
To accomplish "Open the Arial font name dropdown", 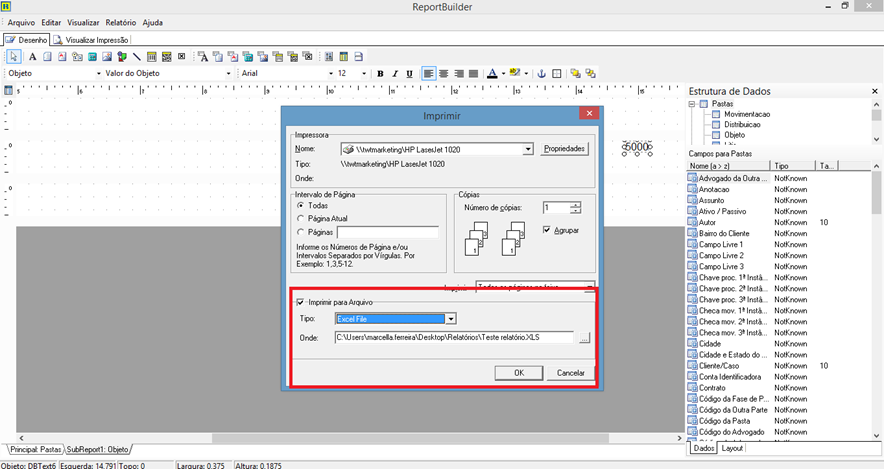I will 331,73.
